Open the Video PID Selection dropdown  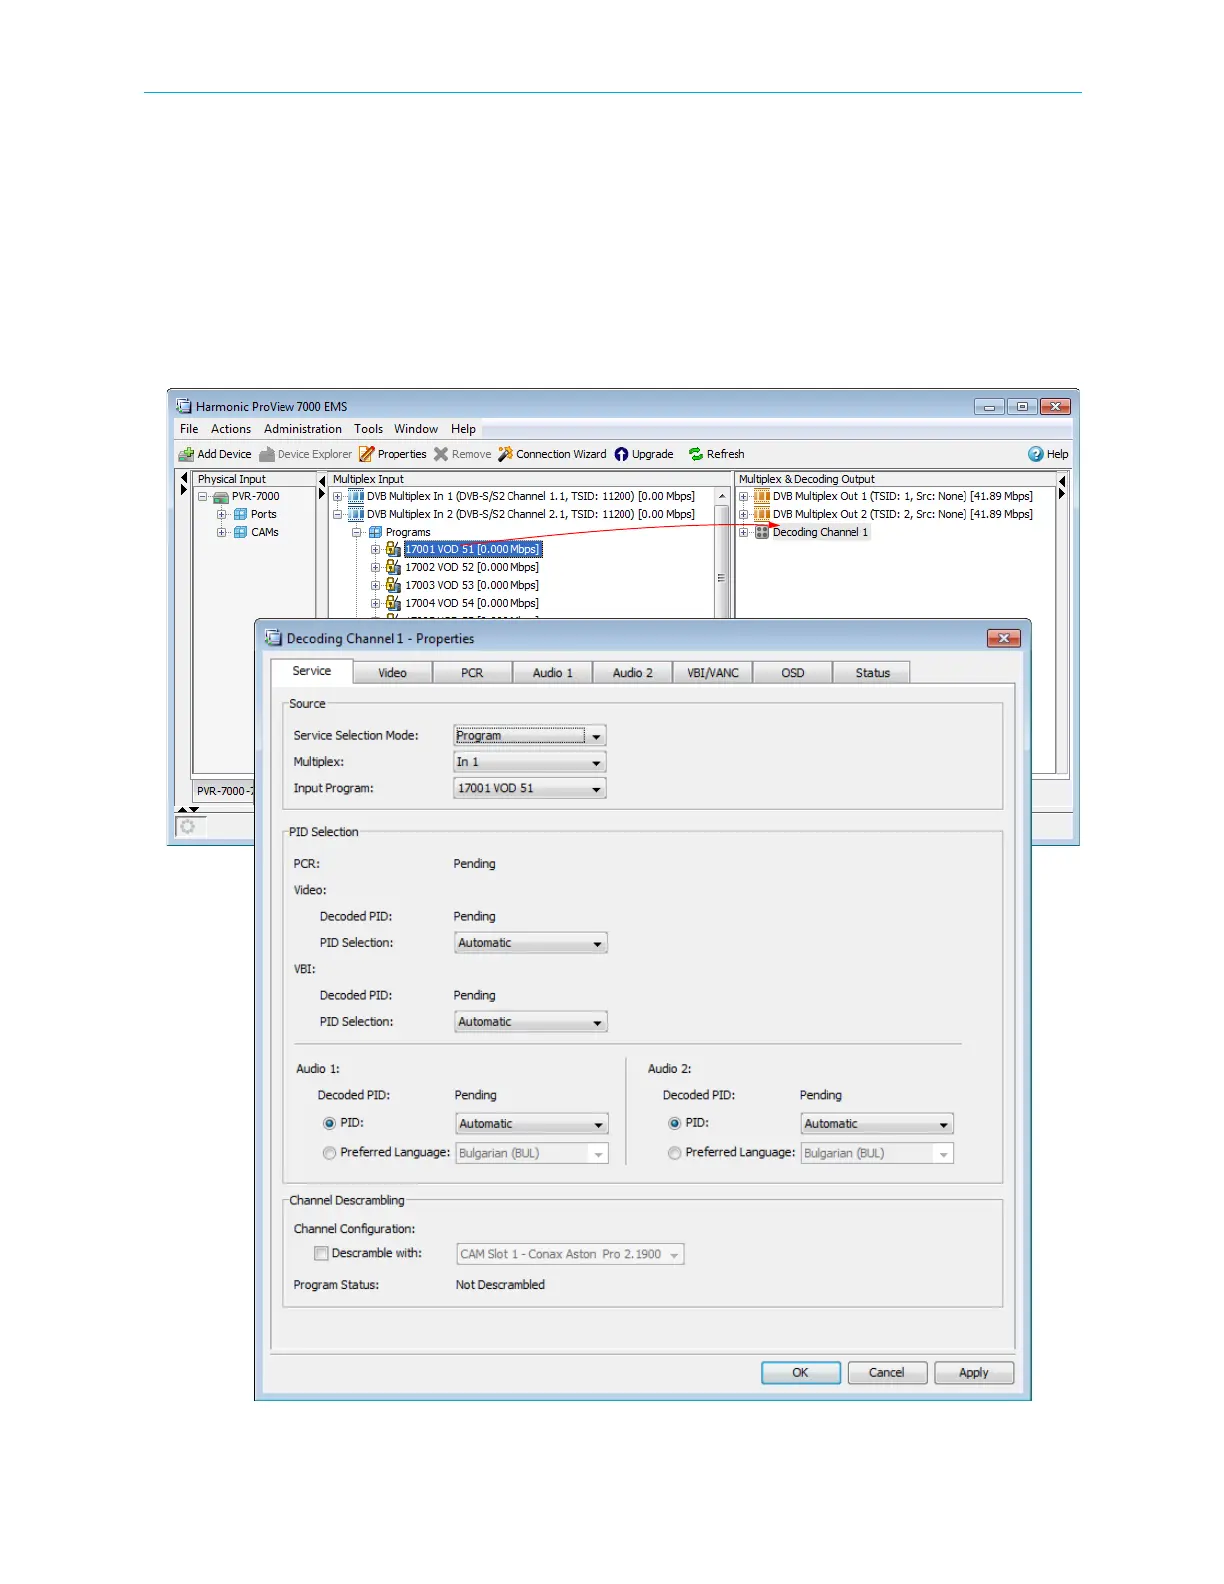[x=531, y=944]
